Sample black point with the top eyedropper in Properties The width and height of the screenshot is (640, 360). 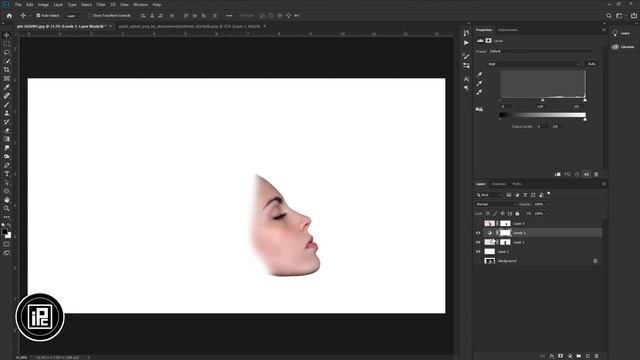pos(480,75)
